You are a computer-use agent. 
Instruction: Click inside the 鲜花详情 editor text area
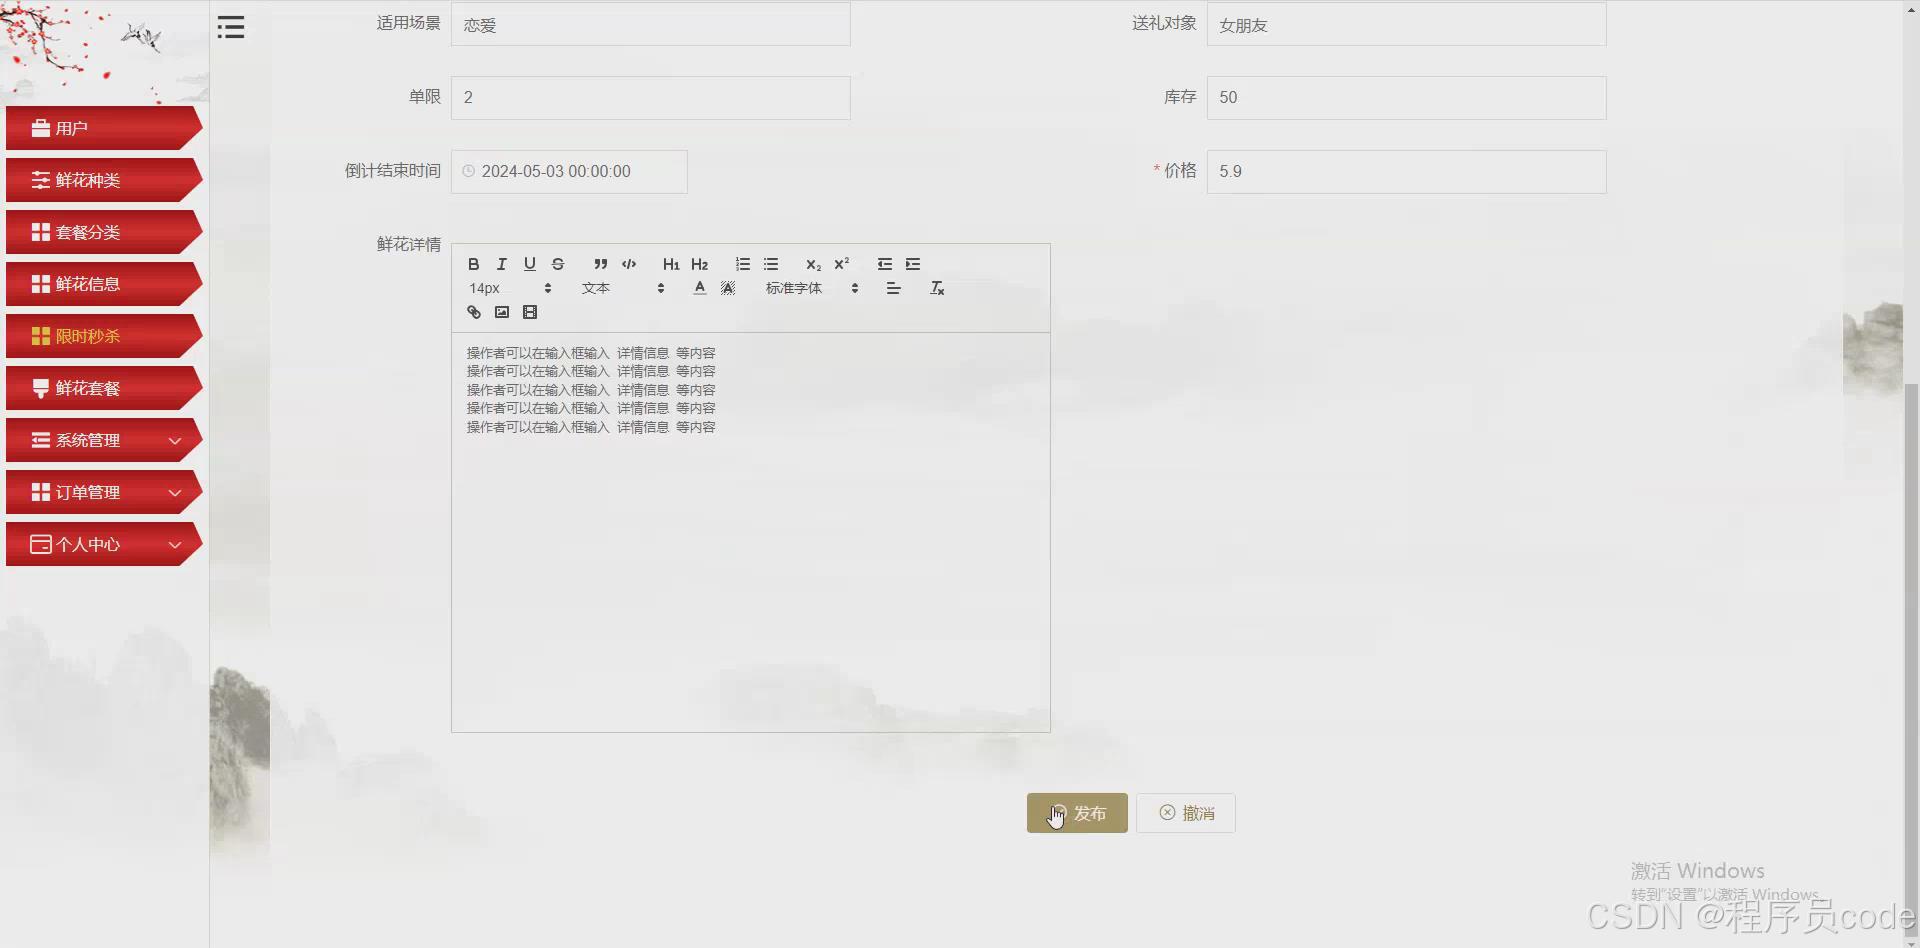pos(751,532)
